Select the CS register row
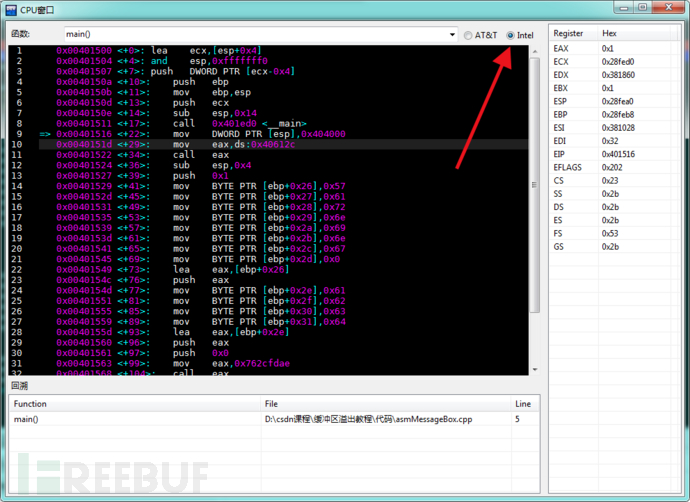The height and width of the screenshot is (502, 690). [614, 180]
